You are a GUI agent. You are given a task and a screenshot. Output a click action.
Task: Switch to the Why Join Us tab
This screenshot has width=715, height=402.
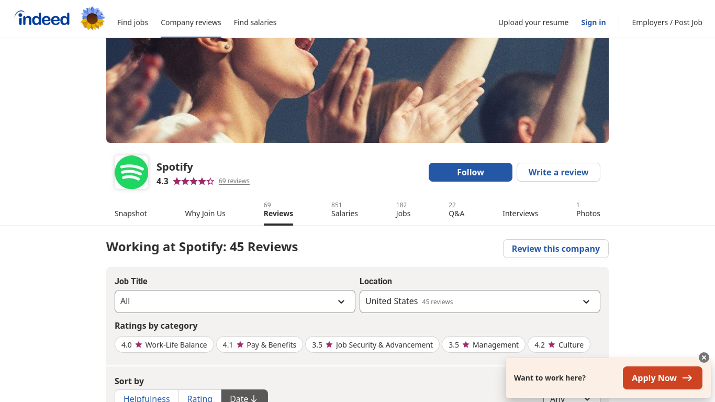pyautogui.click(x=205, y=213)
